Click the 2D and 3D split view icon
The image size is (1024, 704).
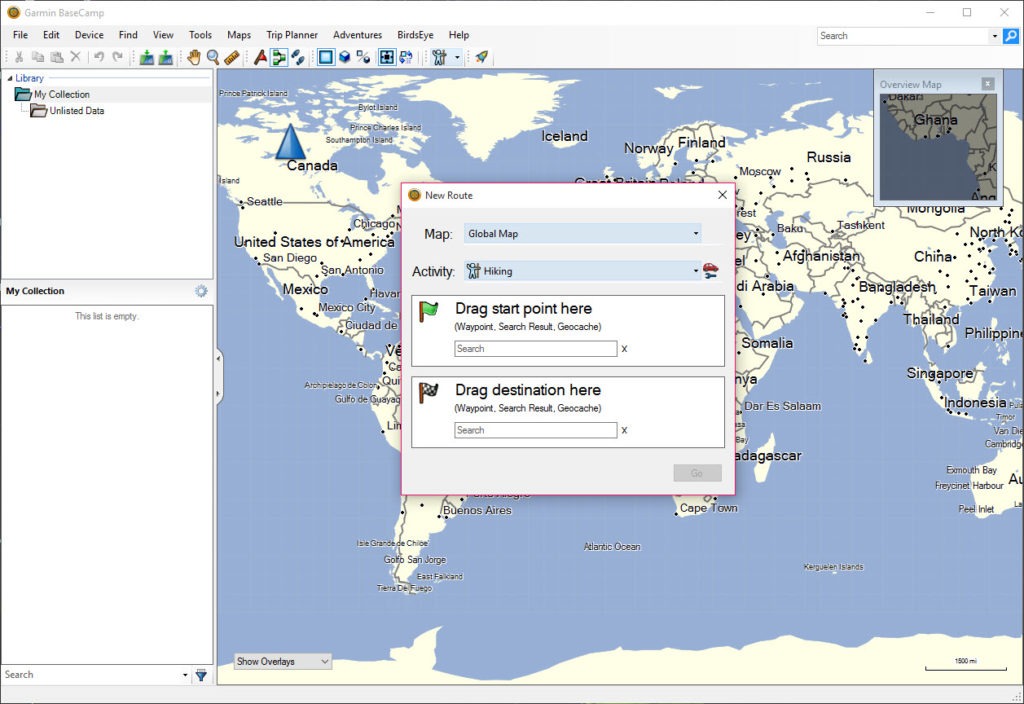[364, 57]
